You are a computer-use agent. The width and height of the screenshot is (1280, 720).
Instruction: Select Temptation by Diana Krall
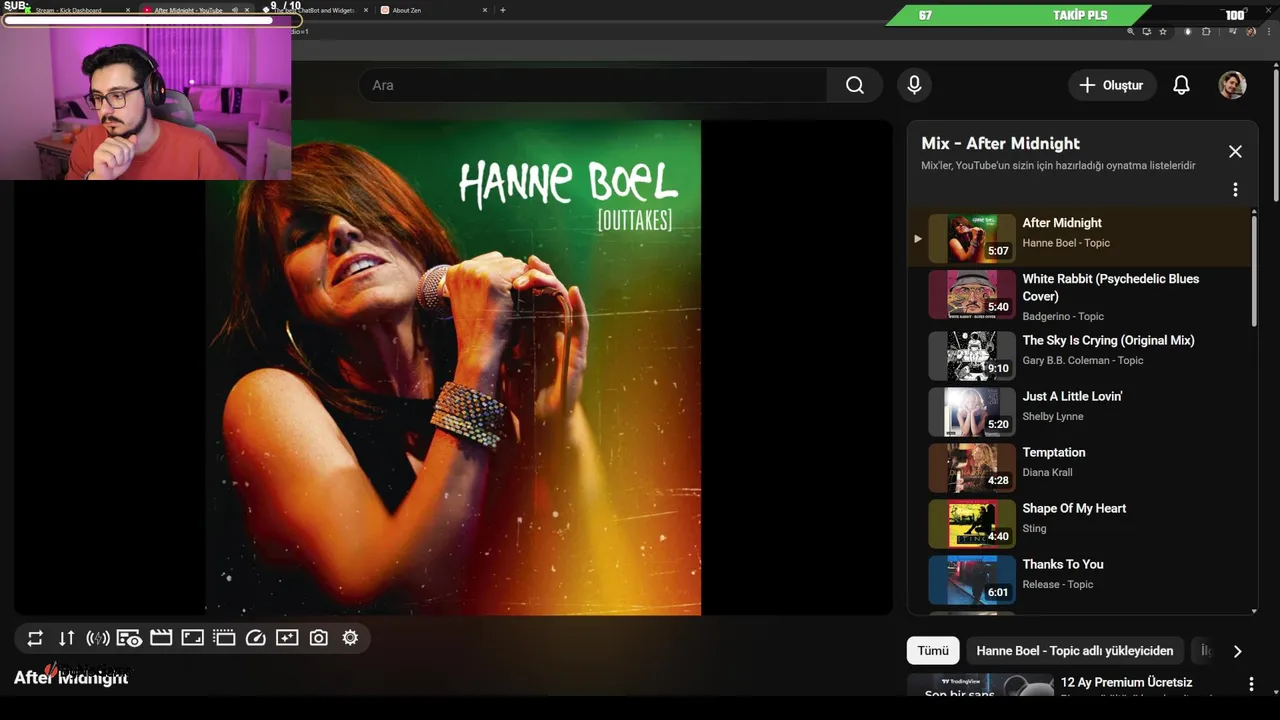click(x=1079, y=467)
